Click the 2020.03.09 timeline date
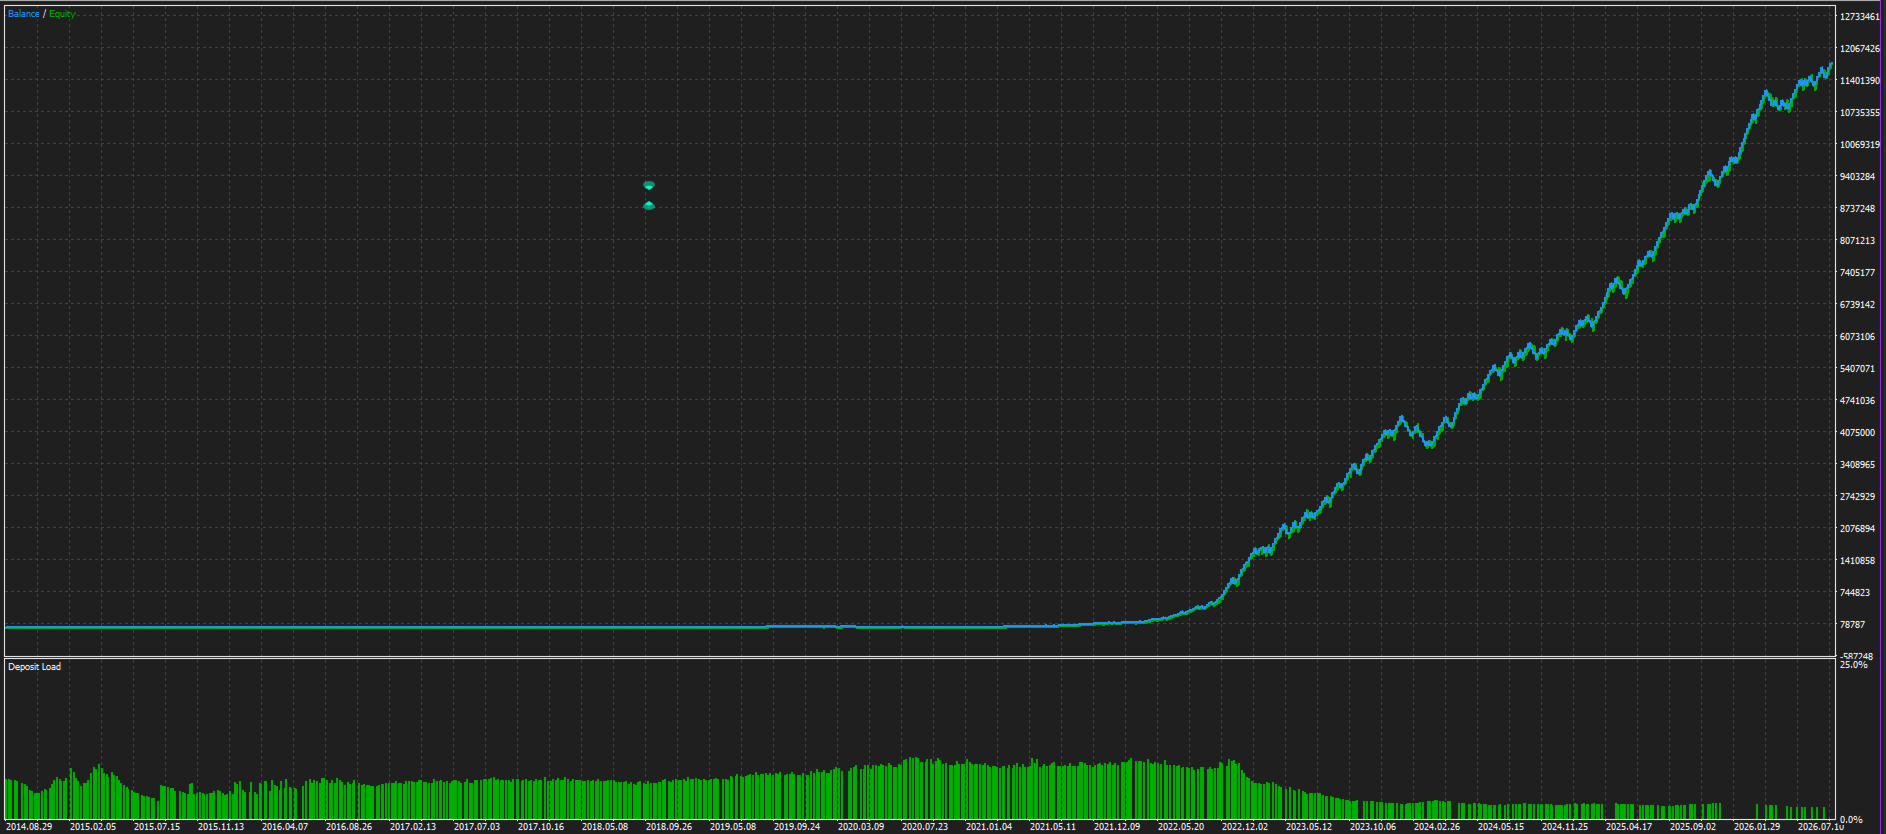The height and width of the screenshot is (834, 1886). (861, 827)
